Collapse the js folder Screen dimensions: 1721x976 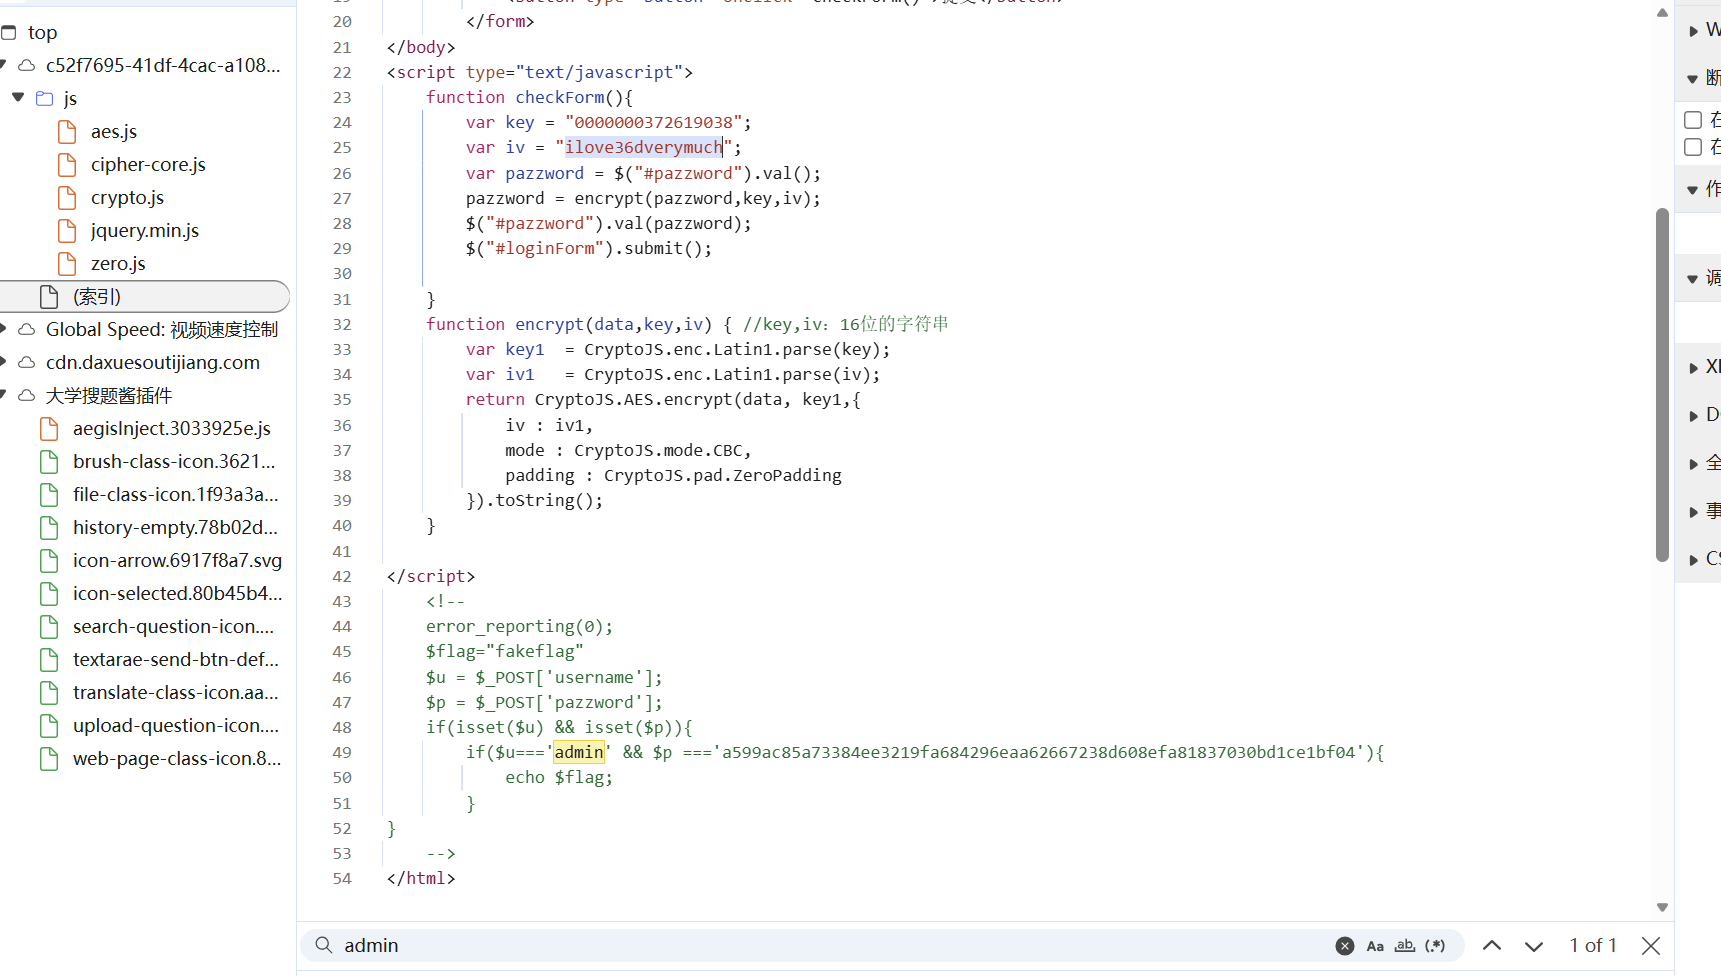[18, 98]
